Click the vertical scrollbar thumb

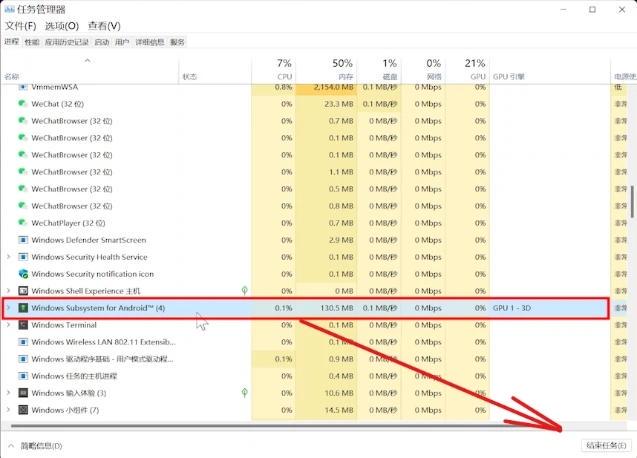click(632, 202)
